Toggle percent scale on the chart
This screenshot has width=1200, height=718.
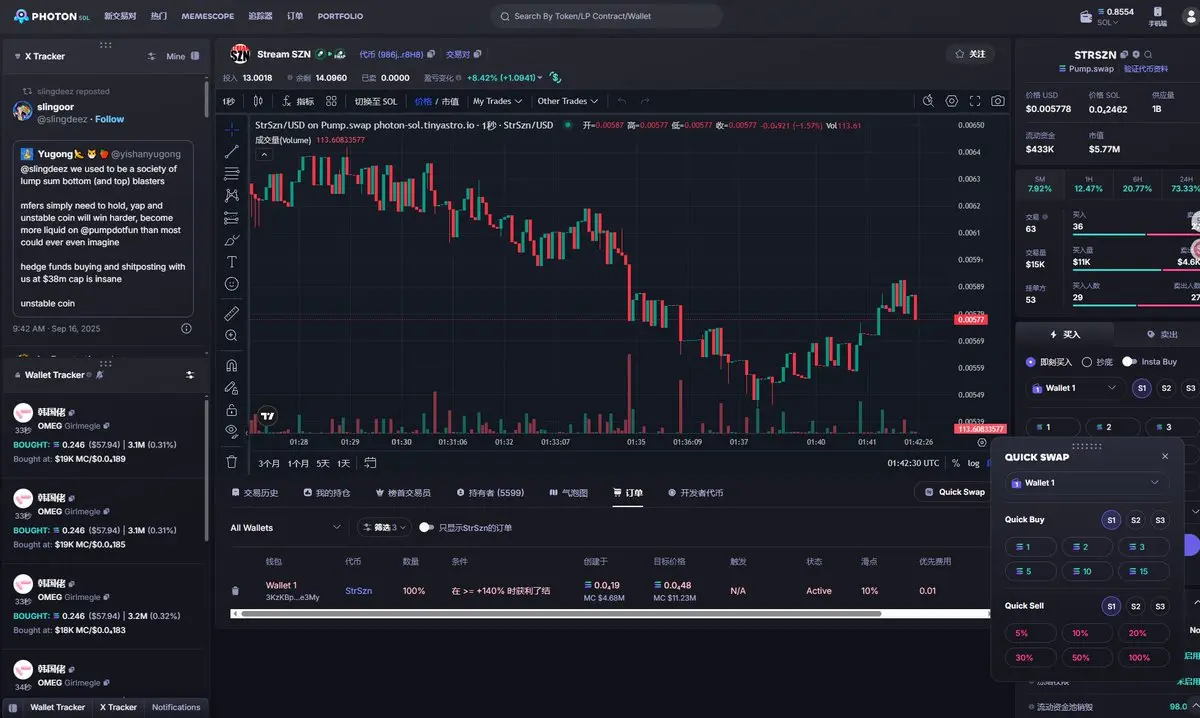956,463
